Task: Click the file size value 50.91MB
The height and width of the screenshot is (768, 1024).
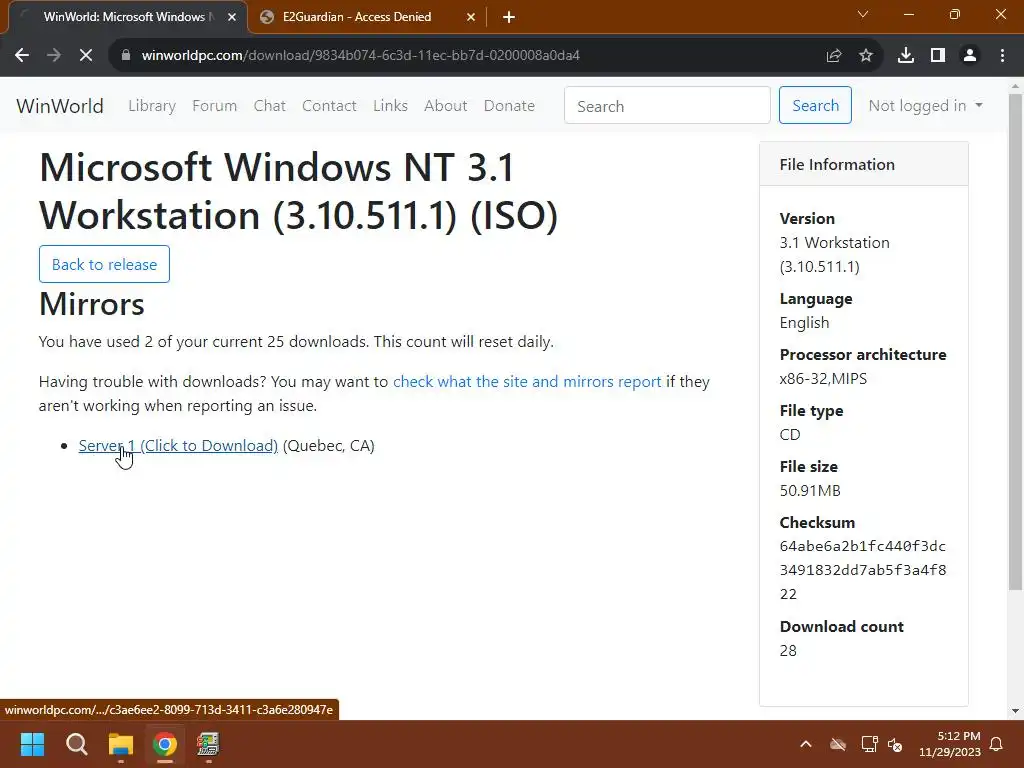Action: coord(810,490)
